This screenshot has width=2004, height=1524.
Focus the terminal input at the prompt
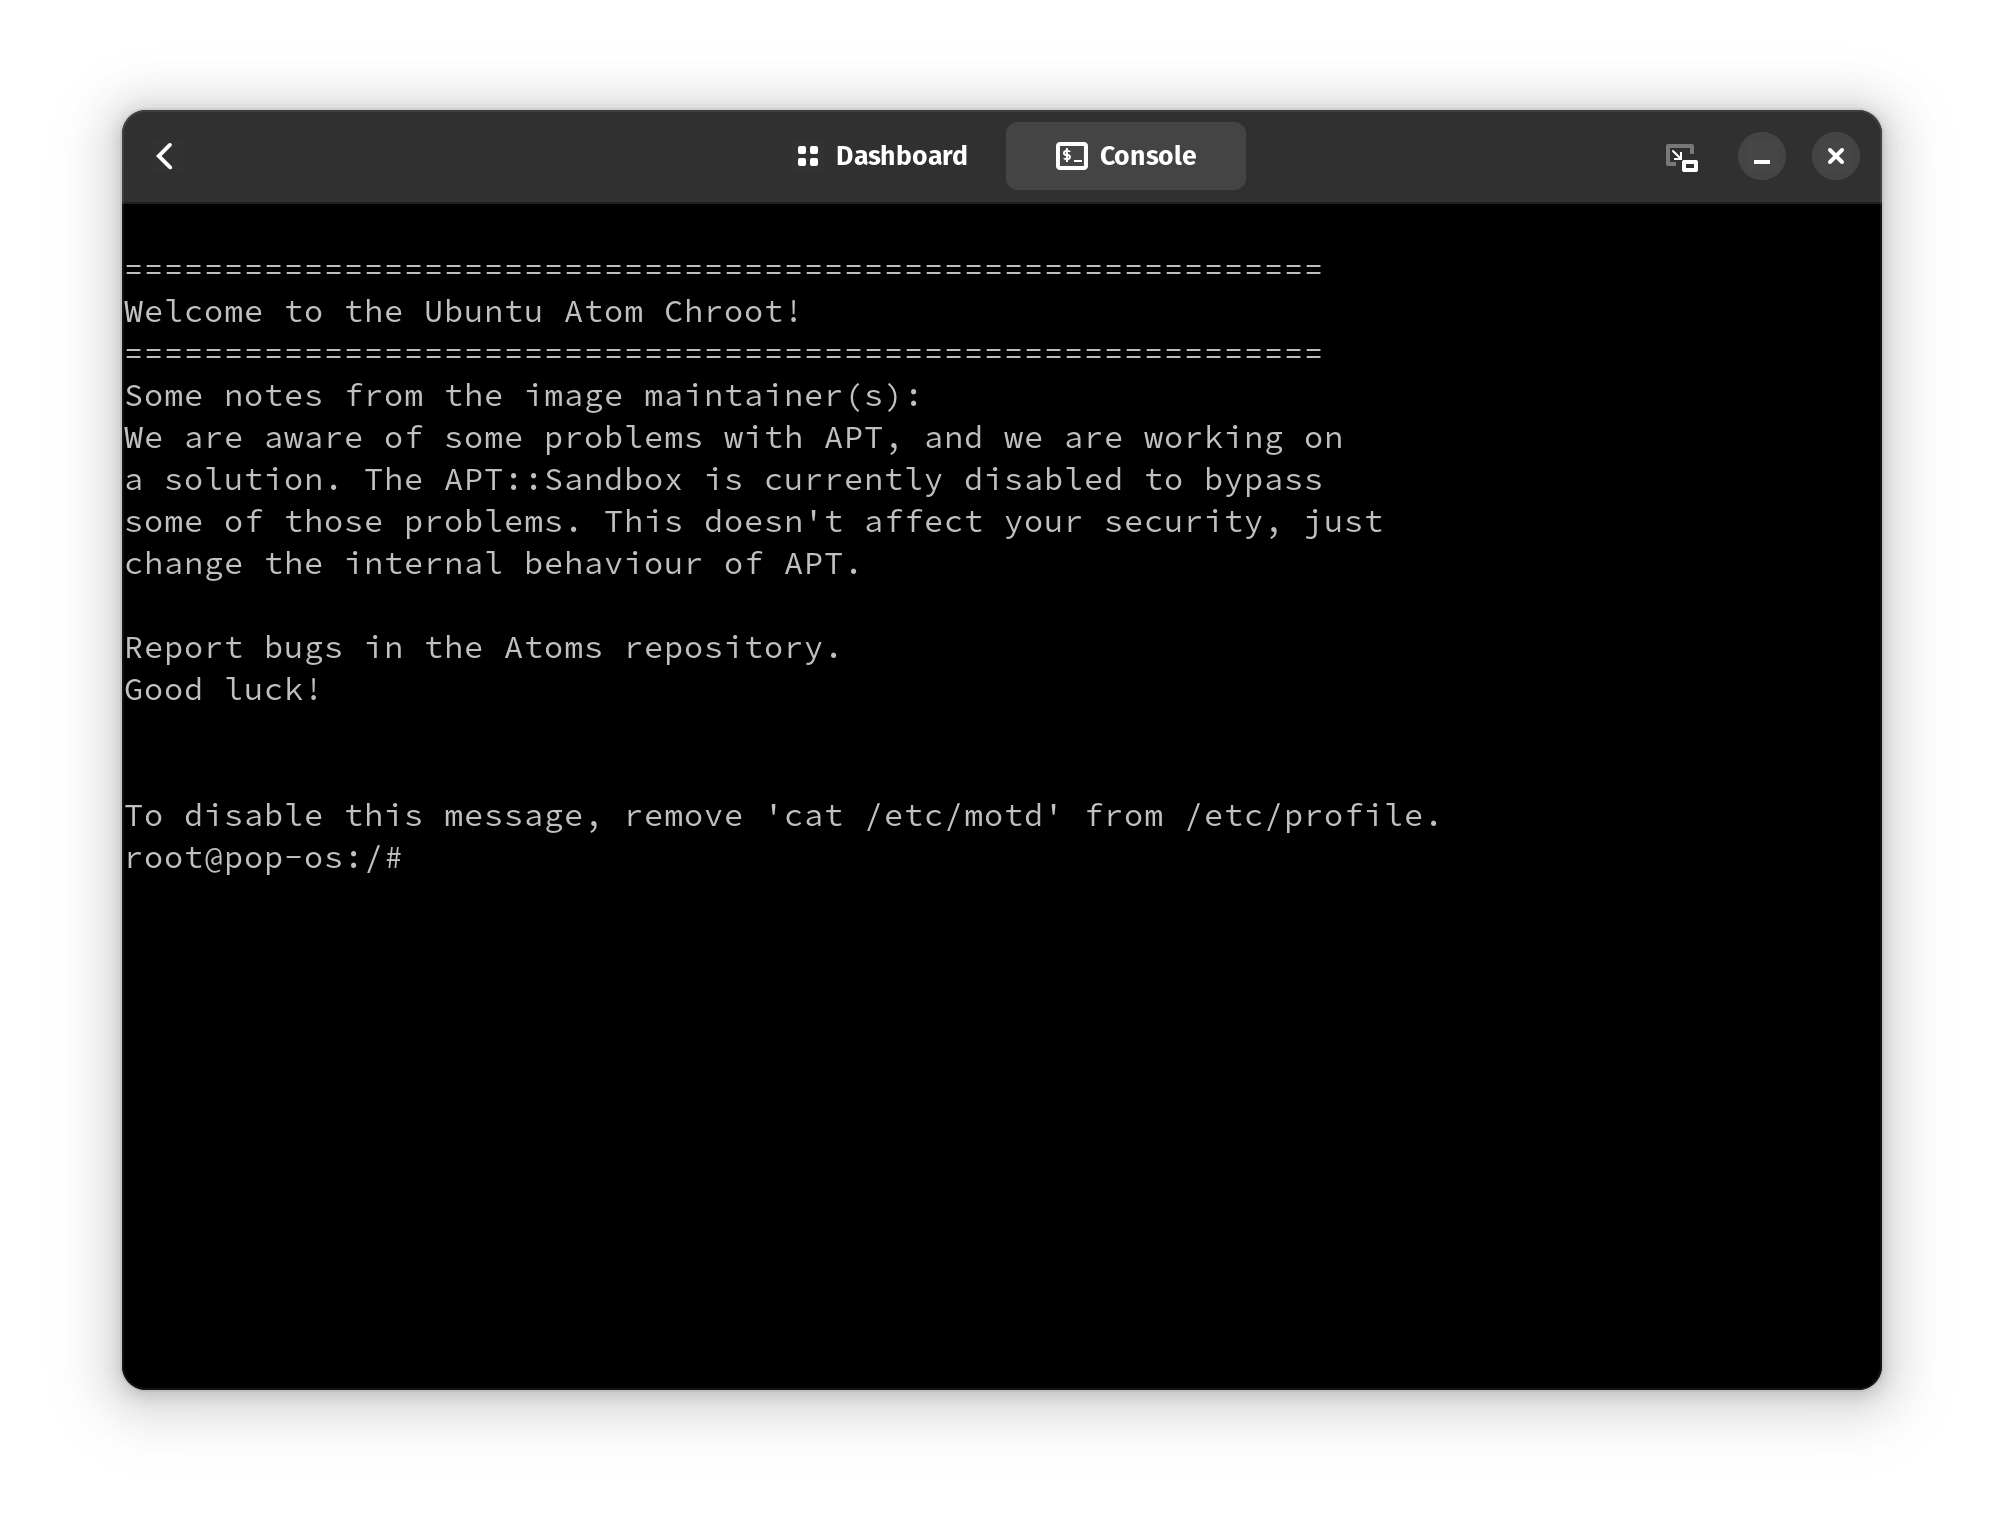coord(430,858)
